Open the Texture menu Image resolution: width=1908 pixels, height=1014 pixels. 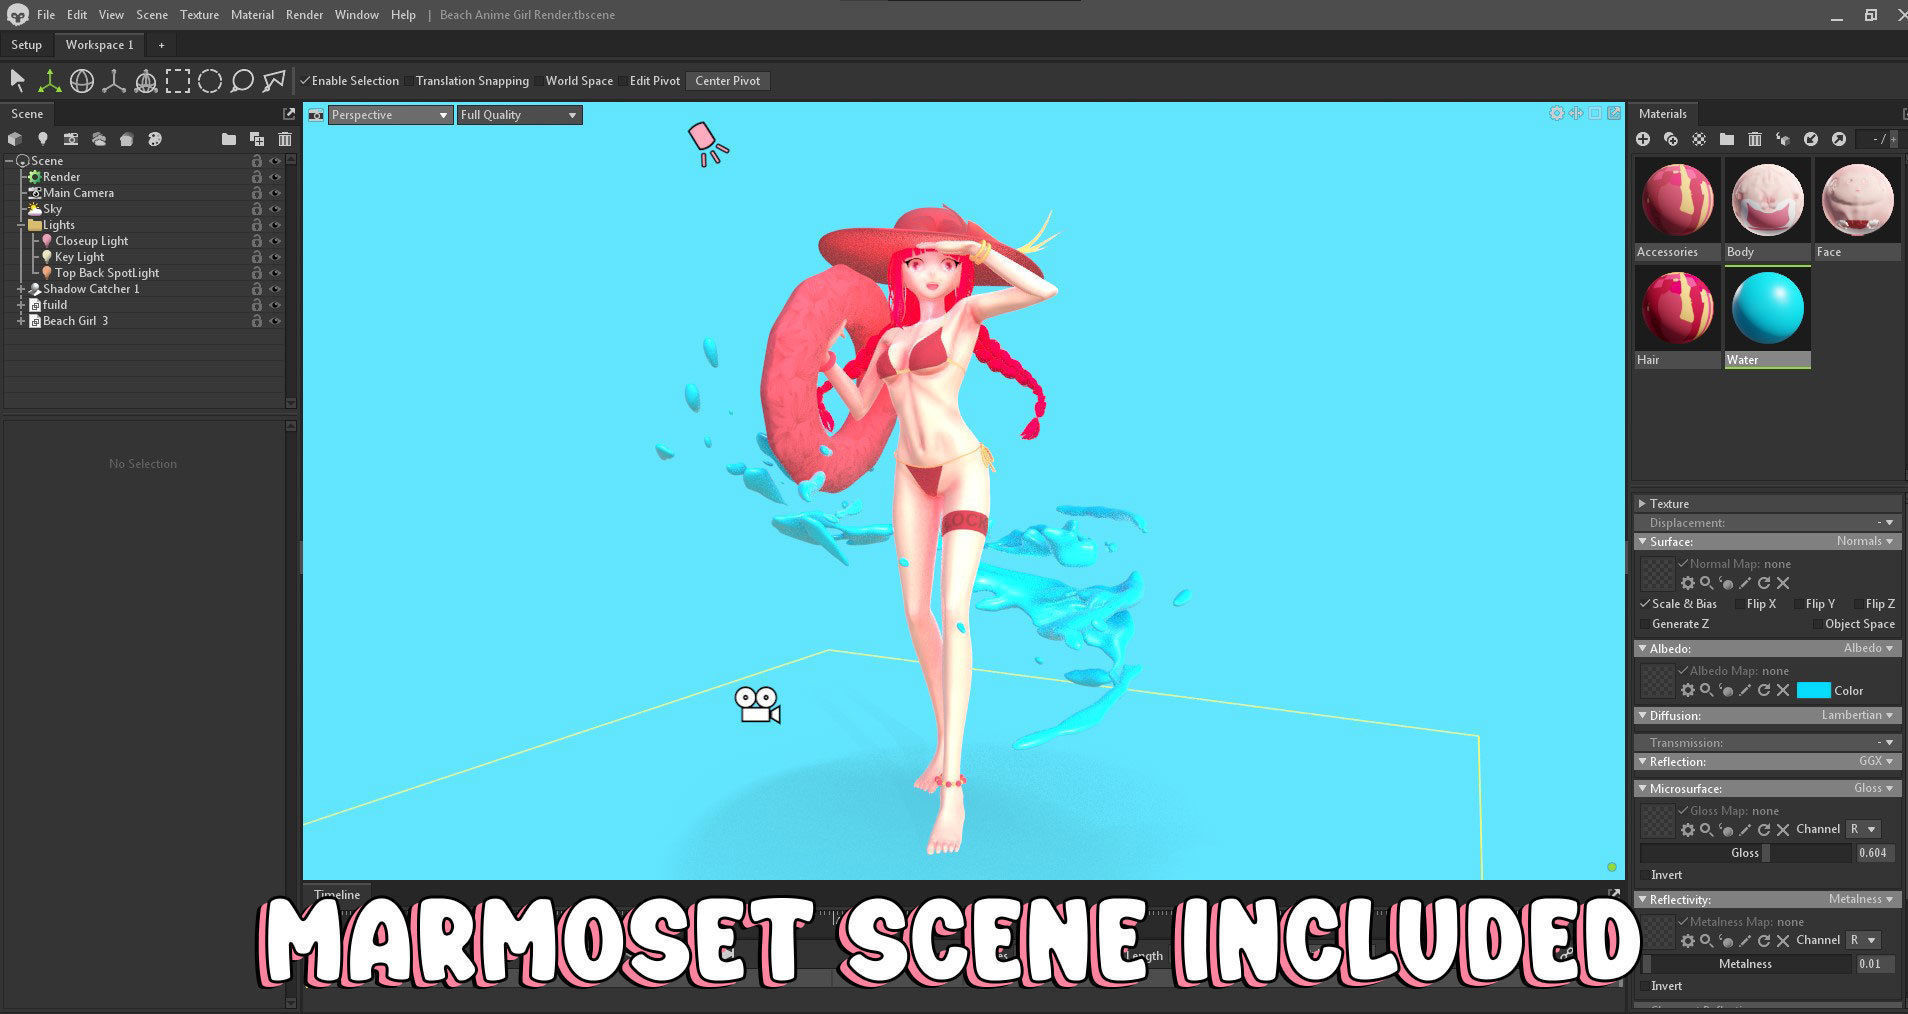(199, 15)
